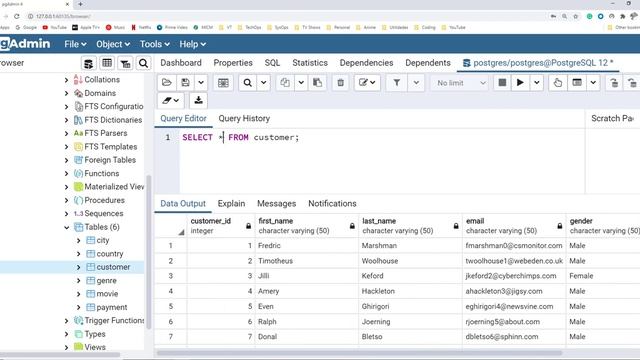
Task: Open the Explain options dropdown arrow
Action: (593, 83)
